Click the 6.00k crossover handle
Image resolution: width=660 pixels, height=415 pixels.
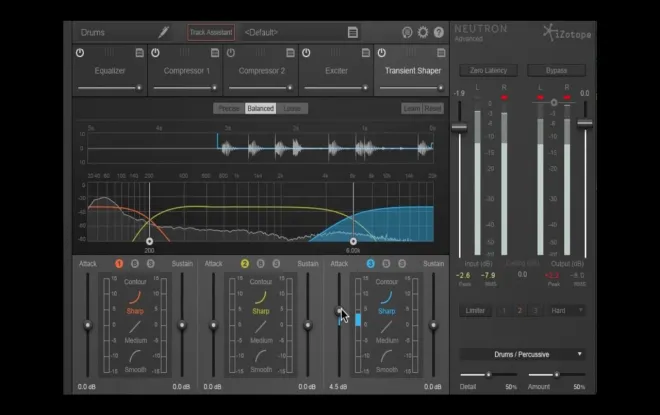353,241
